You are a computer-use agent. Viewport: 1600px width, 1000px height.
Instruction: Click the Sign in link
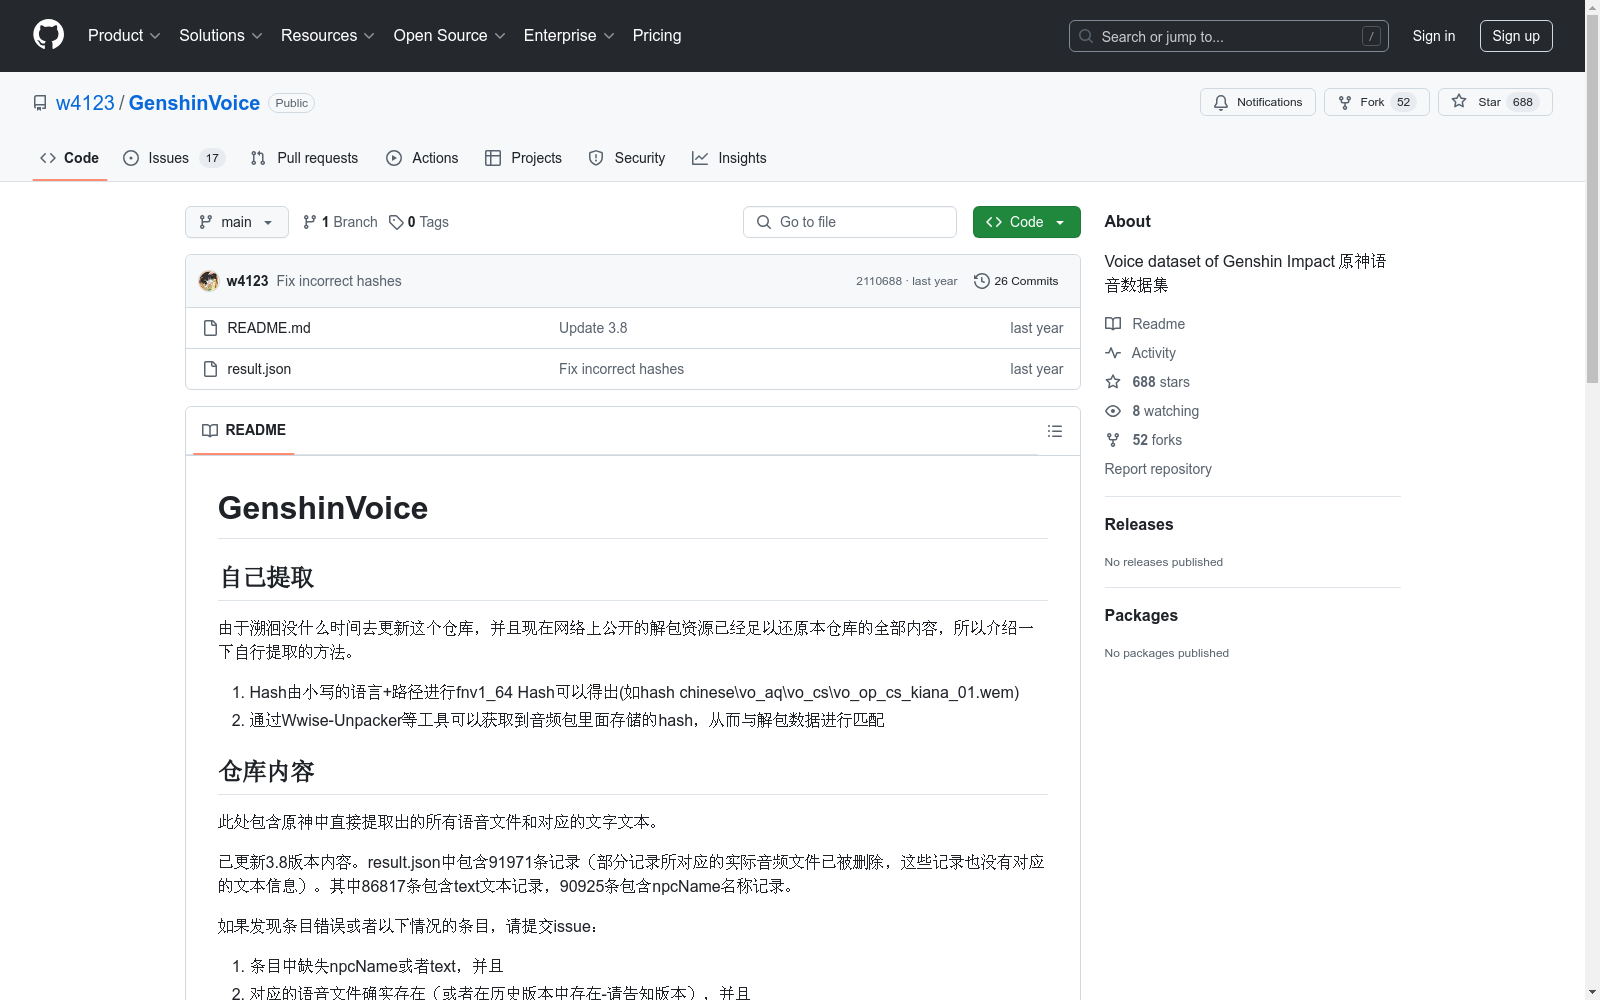[x=1434, y=36]
